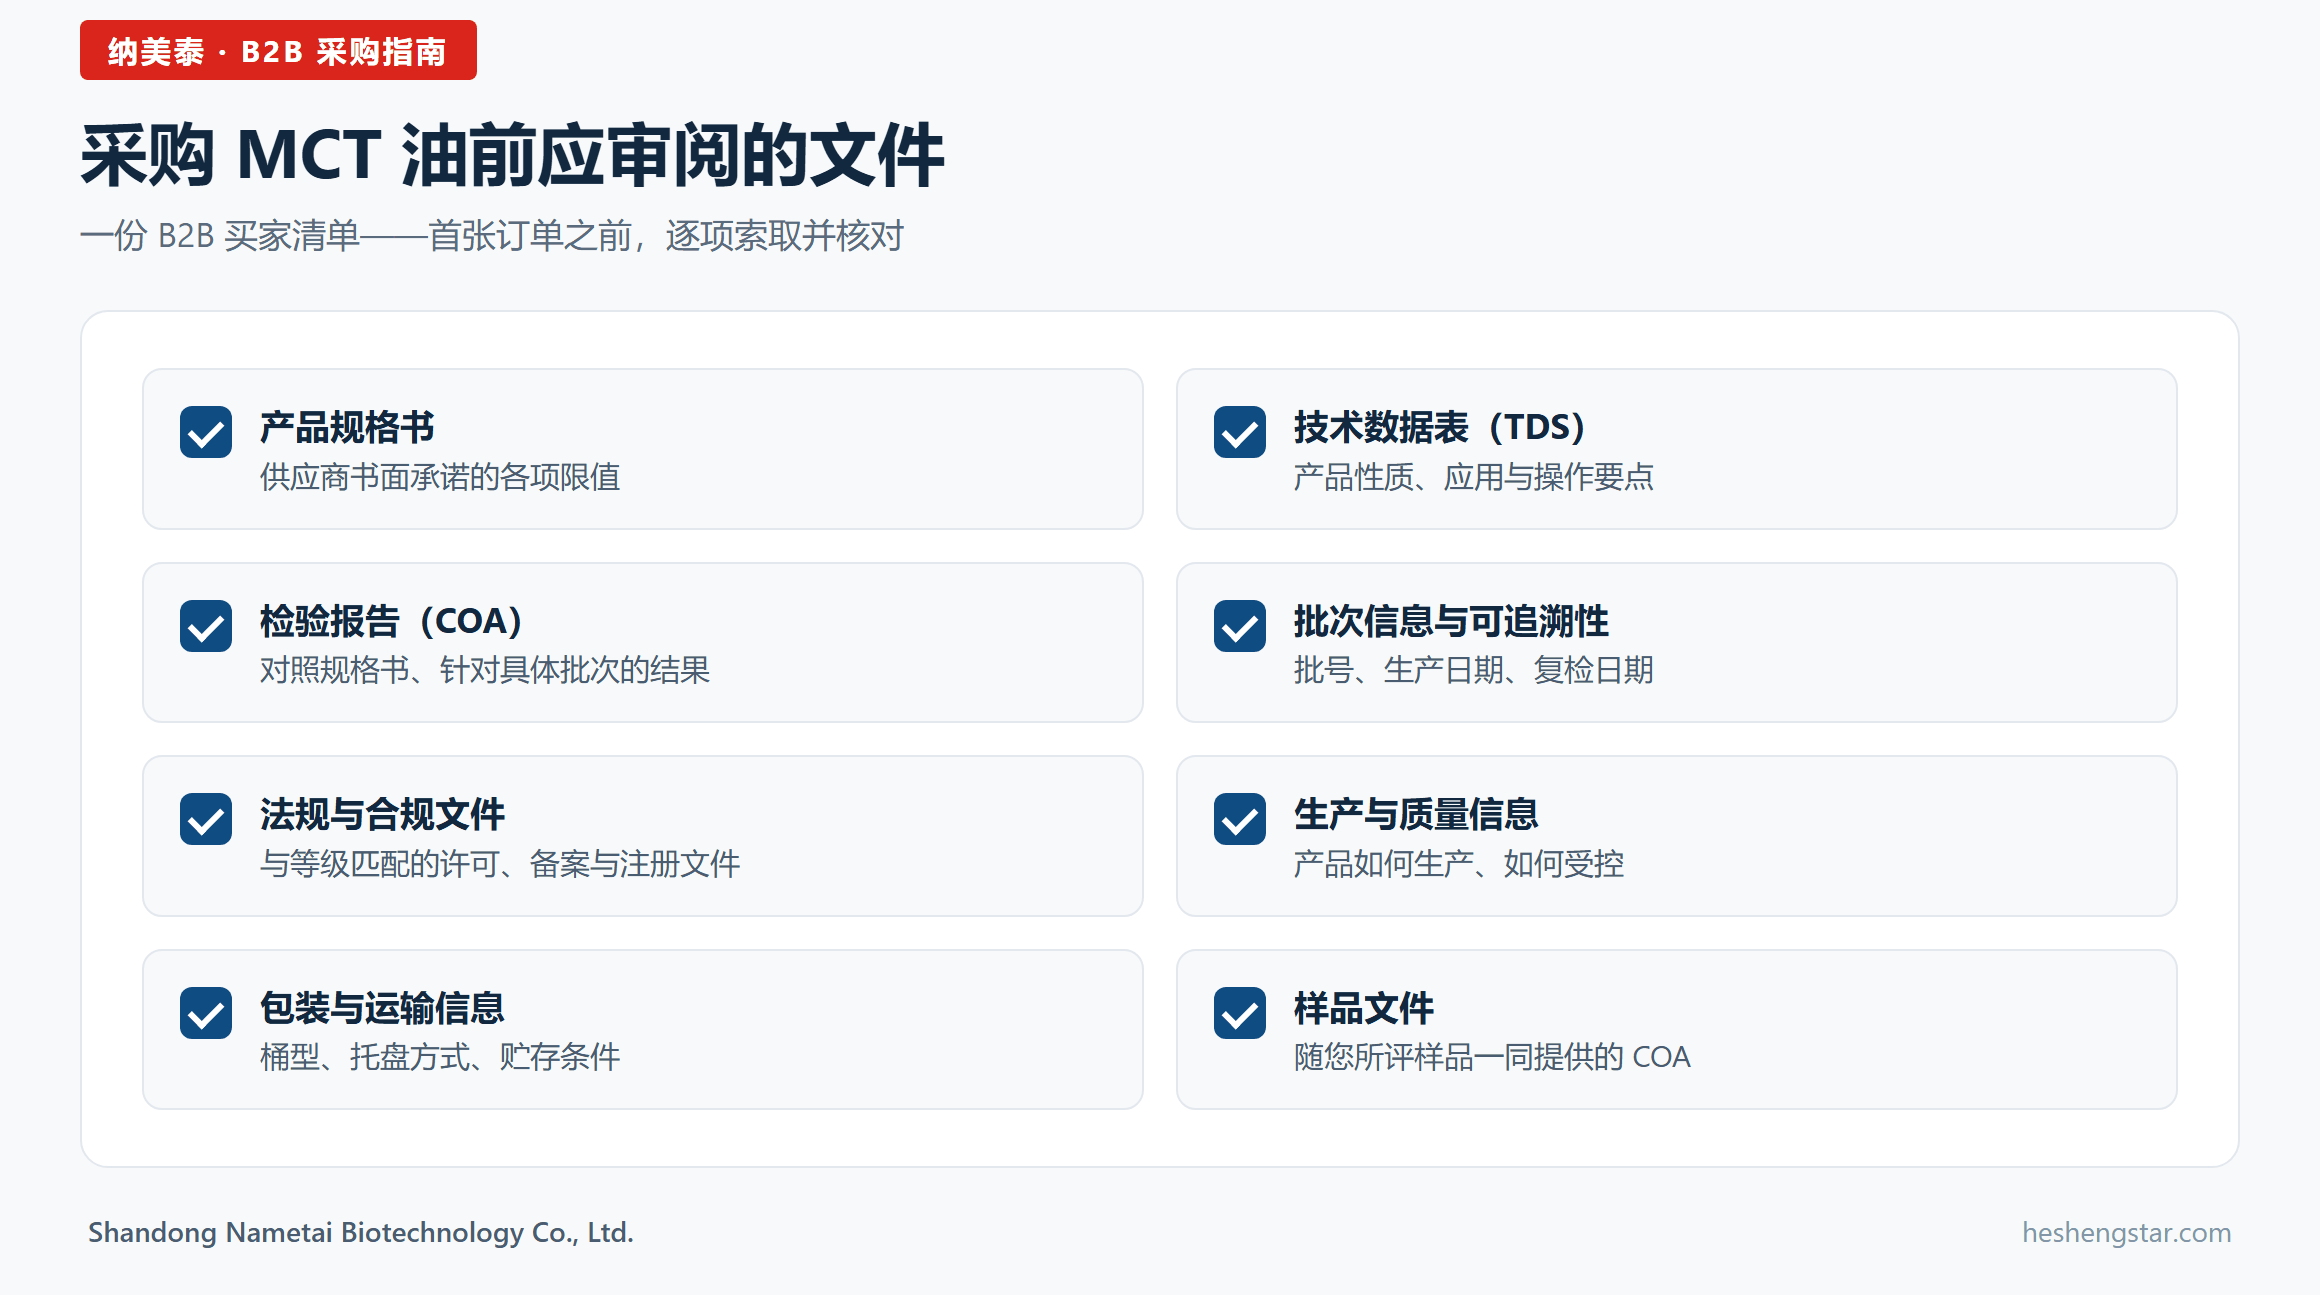Click the 纳美泰 · B2B 采购指南 red badge
The height and width of the screenshot is (1295, 2320).
coord(278,50)
